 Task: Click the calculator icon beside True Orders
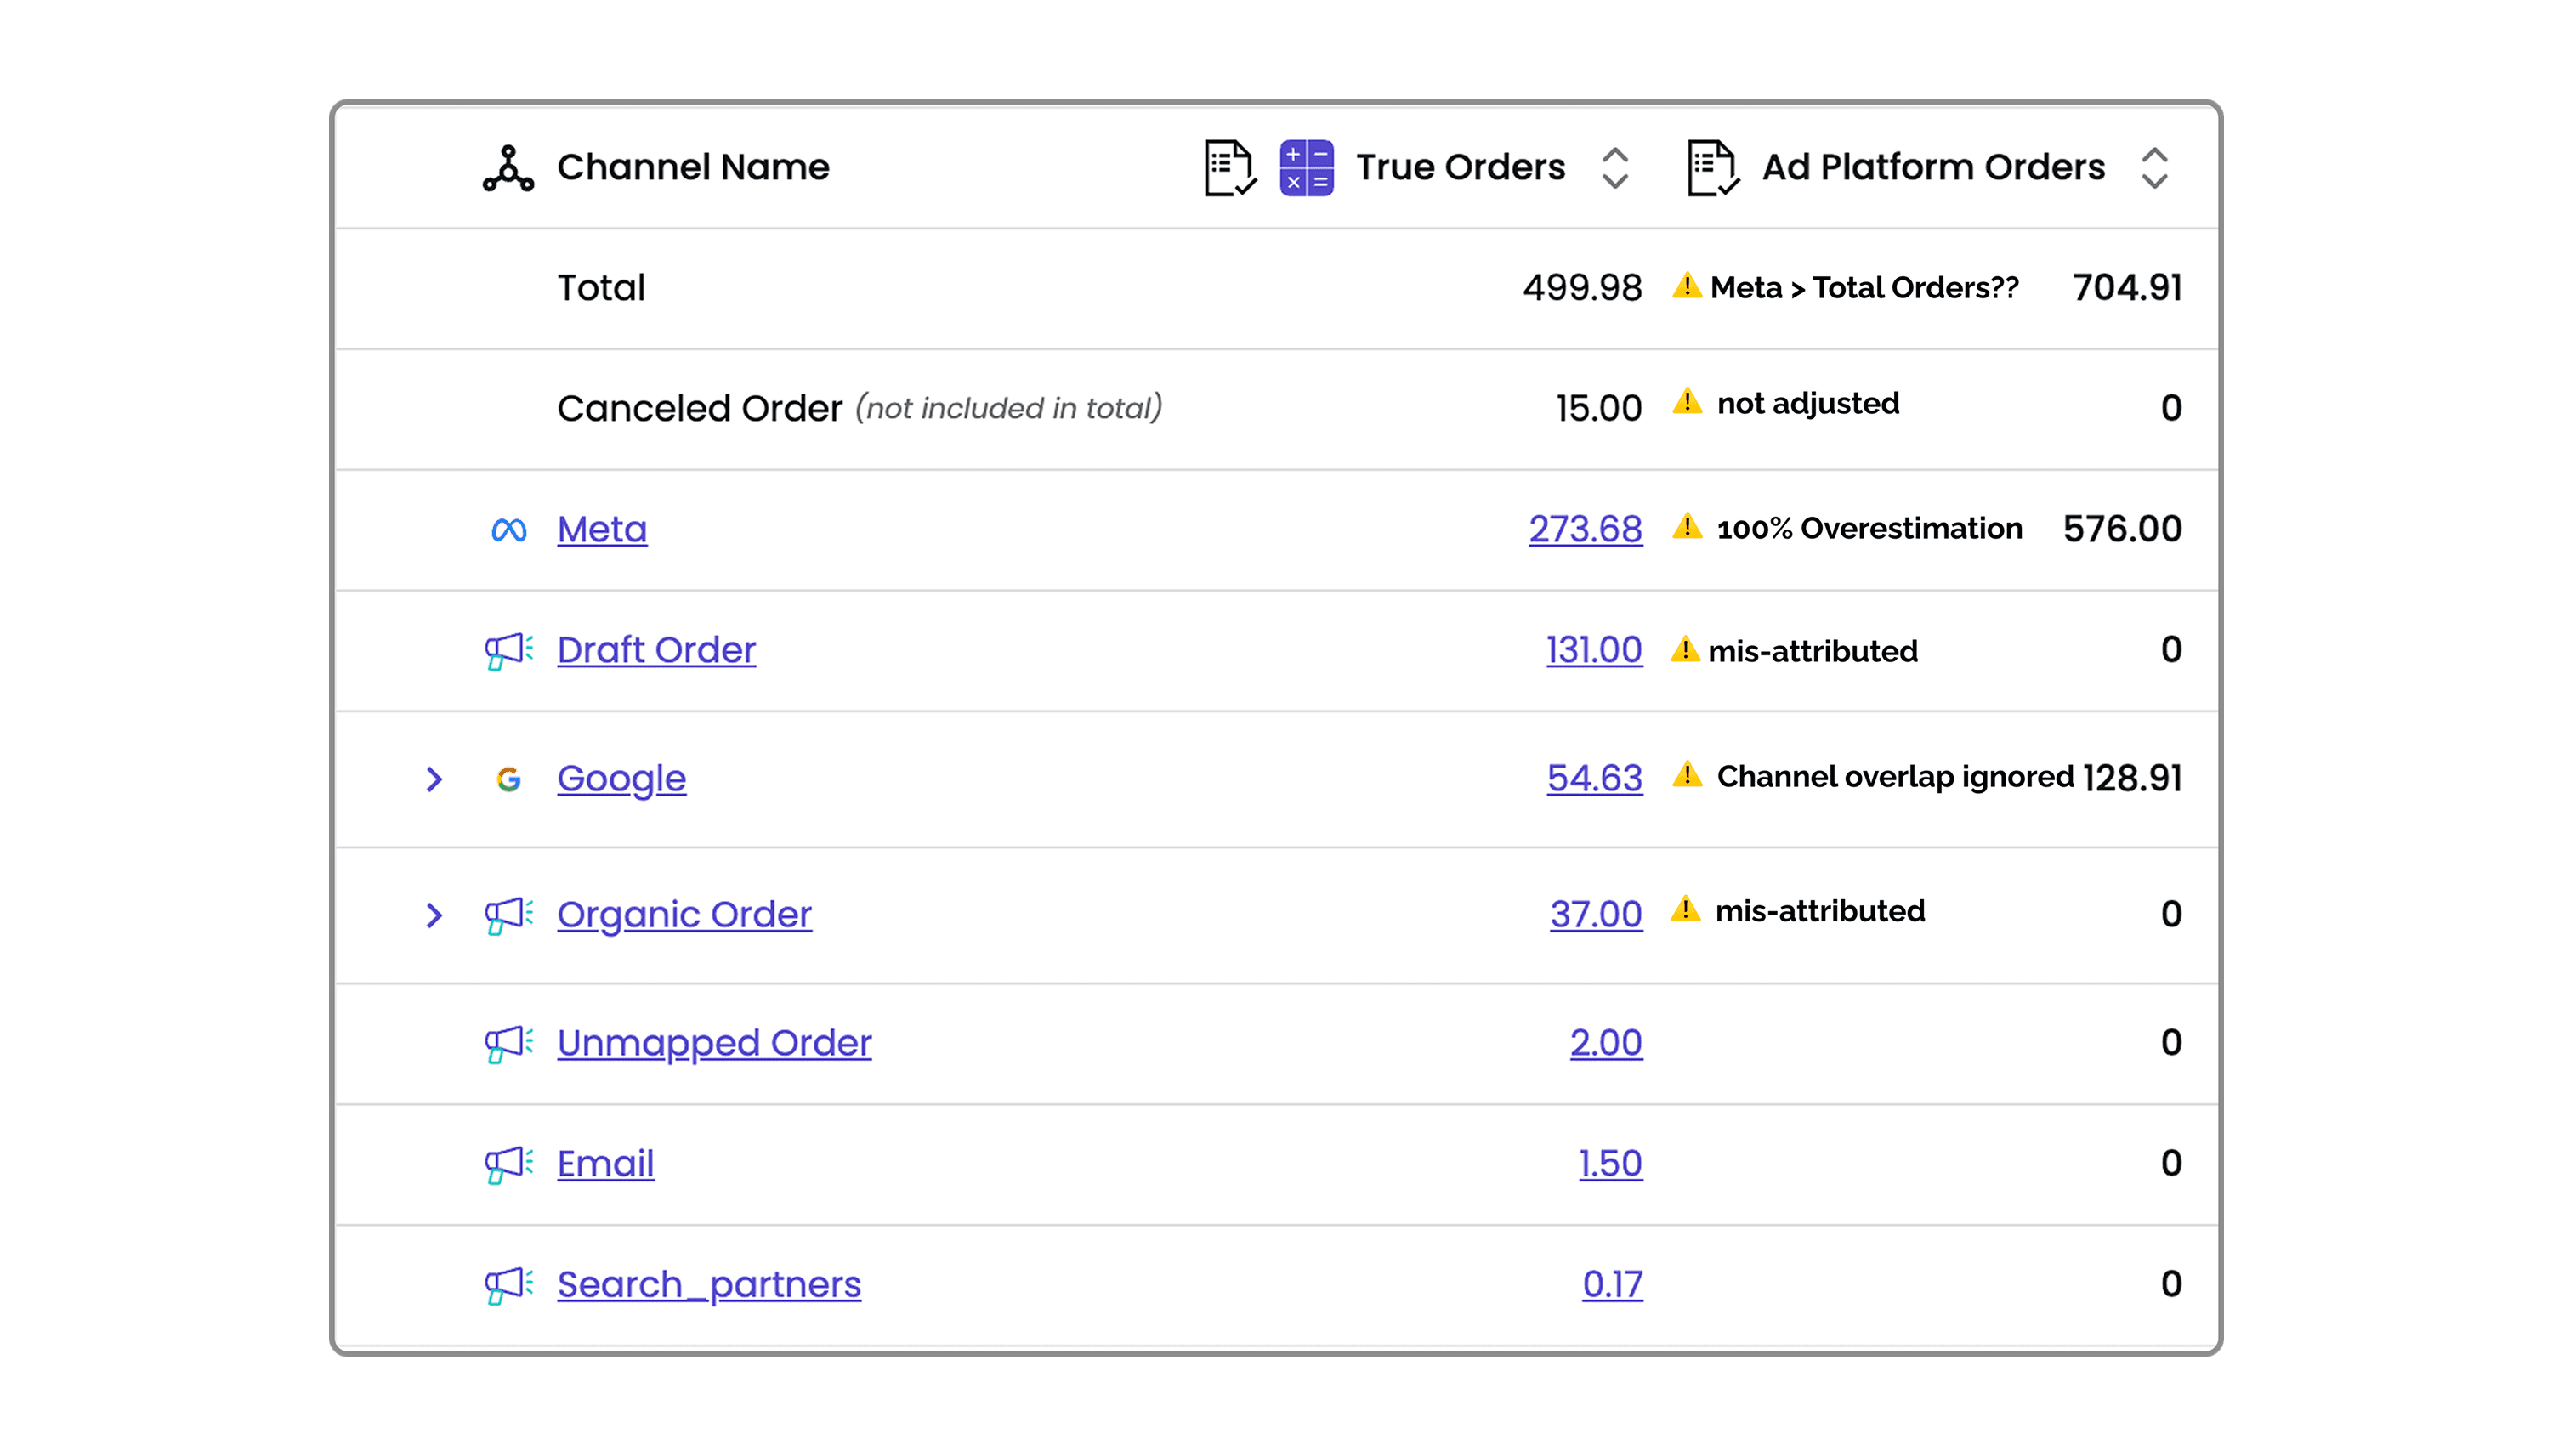click(1305, 168)
